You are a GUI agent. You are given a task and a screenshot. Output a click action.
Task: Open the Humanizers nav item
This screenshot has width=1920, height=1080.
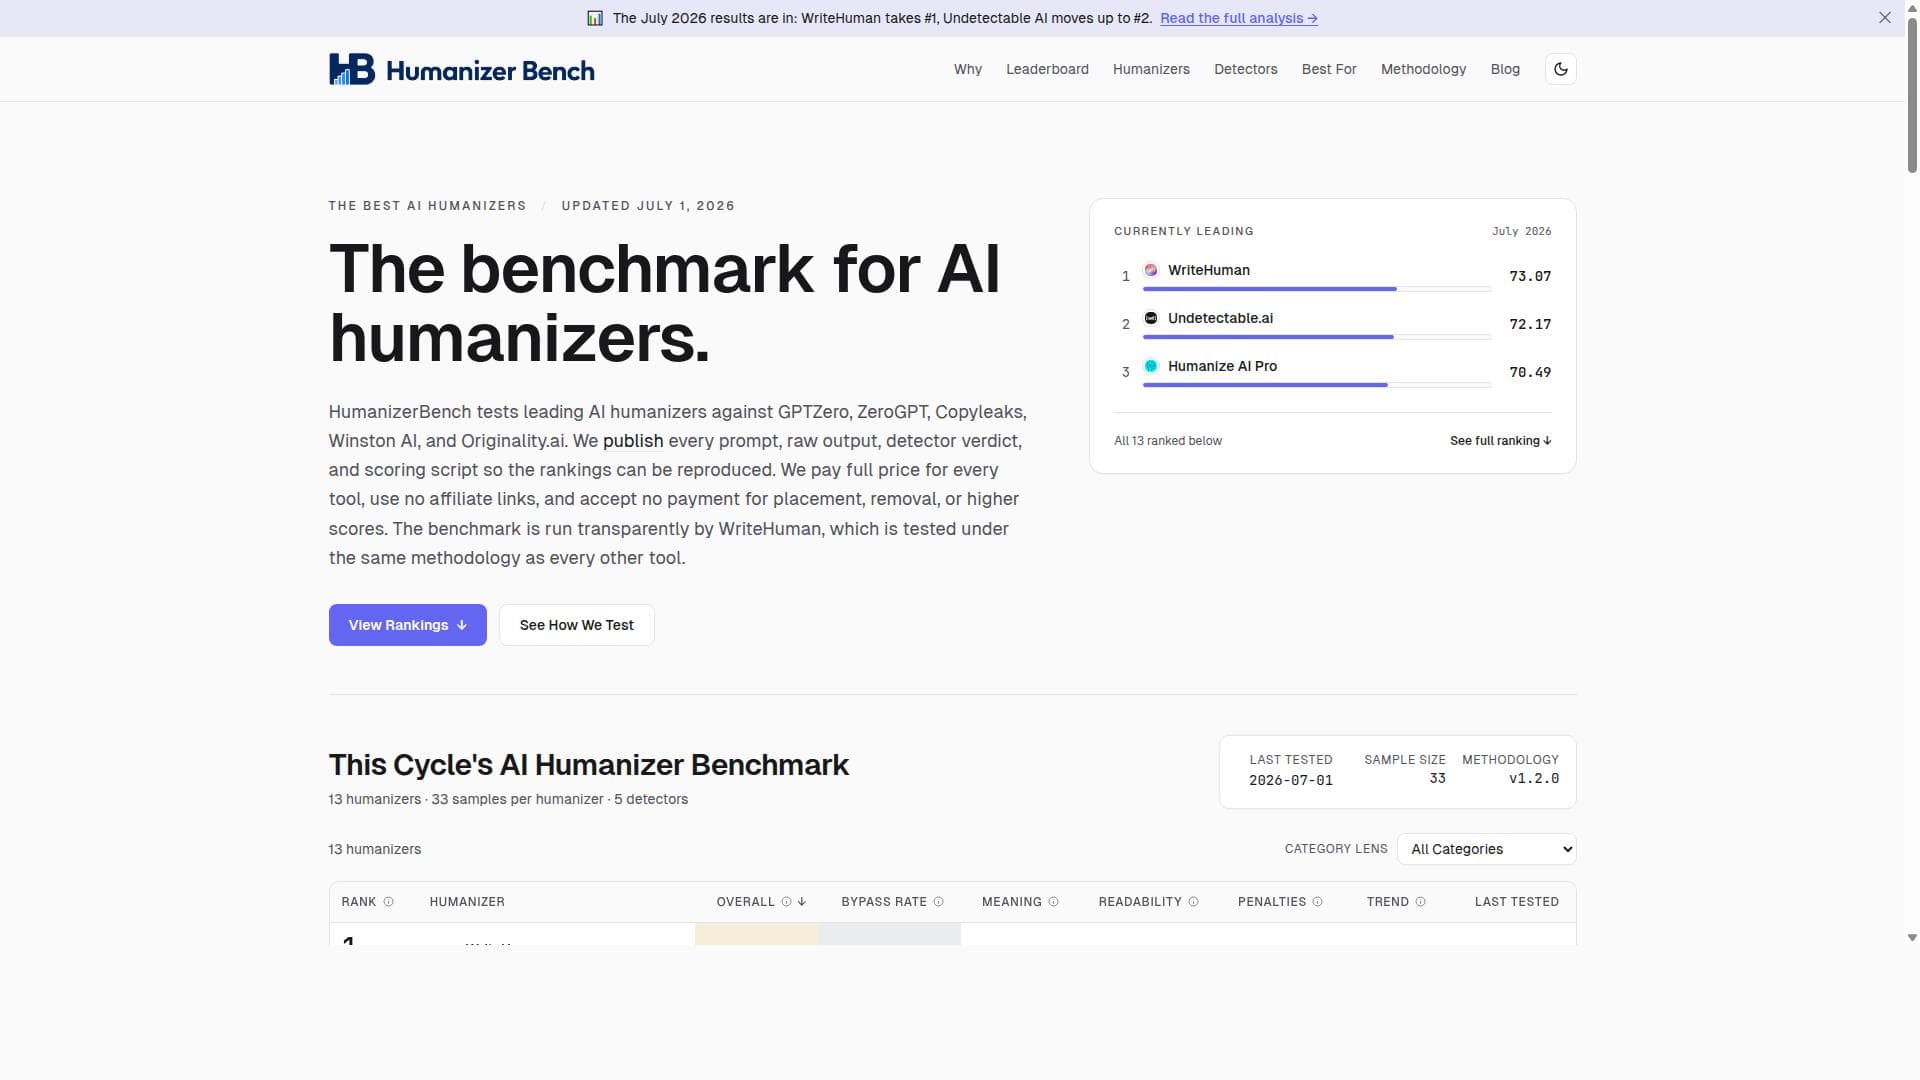pos(1151,69)
